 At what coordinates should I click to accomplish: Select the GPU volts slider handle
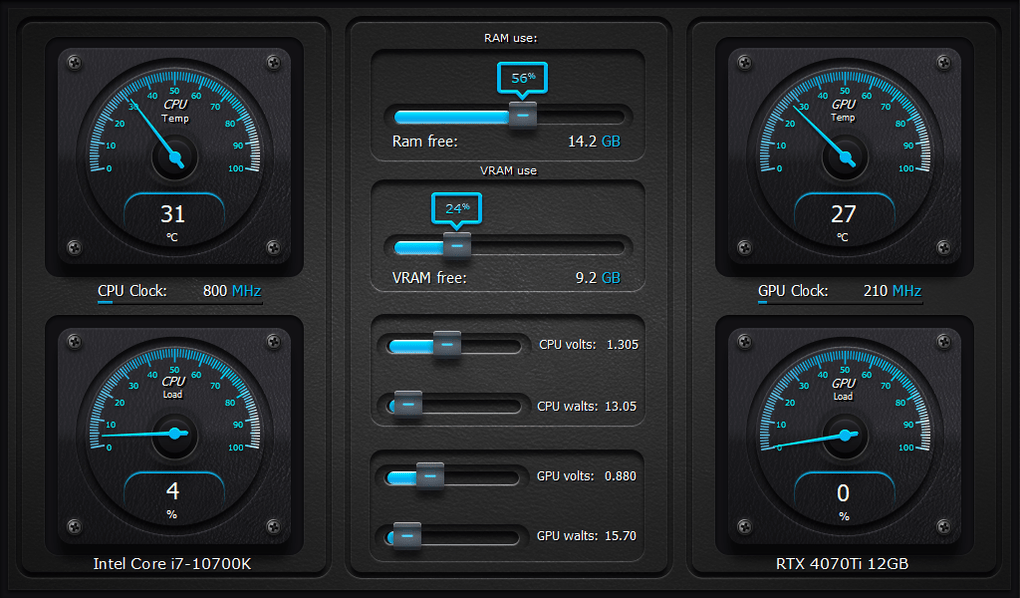430,476
